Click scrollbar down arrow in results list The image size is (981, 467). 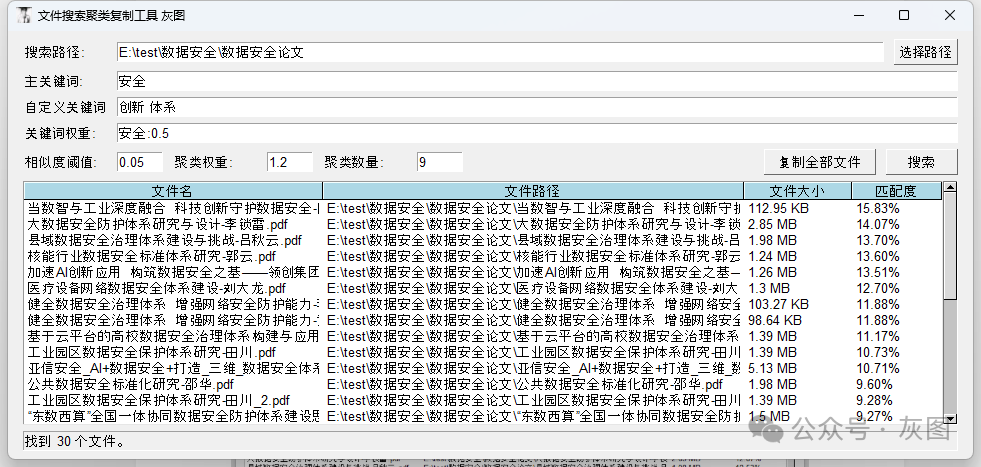(950, 419)
